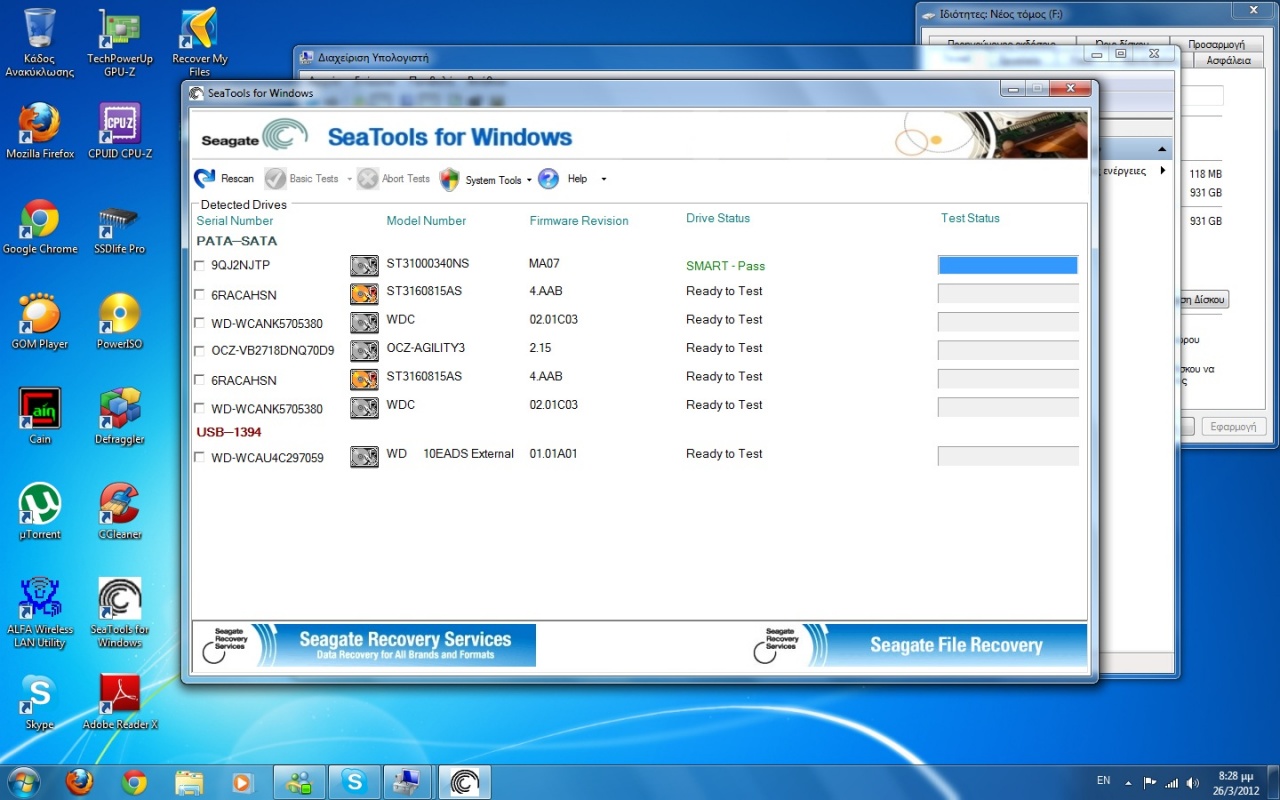
Task: Click the Help question mark icon
Action: 548,179
